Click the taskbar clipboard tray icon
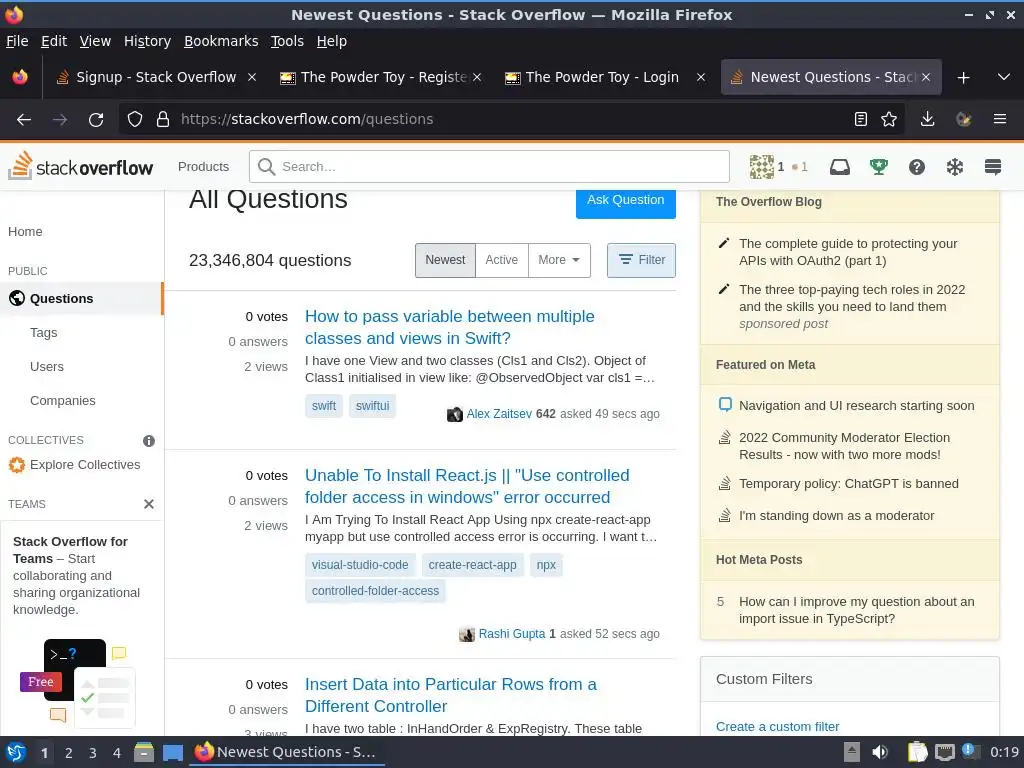 918,752
